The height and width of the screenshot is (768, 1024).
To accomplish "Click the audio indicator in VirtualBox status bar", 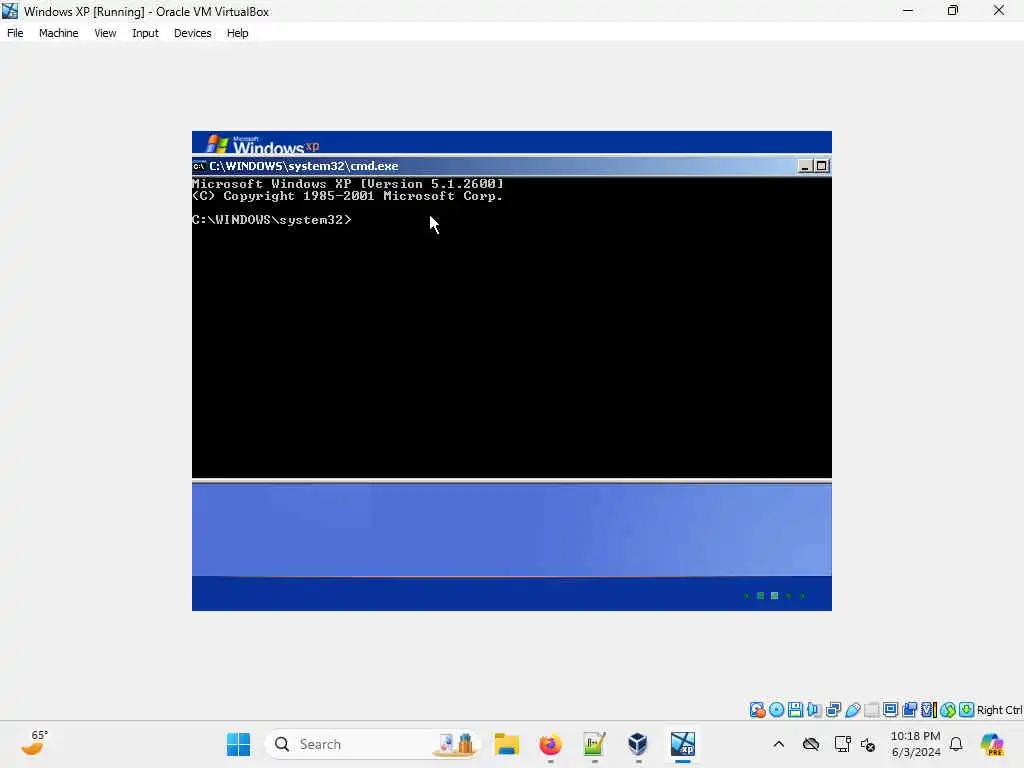I will coord(814,710).
